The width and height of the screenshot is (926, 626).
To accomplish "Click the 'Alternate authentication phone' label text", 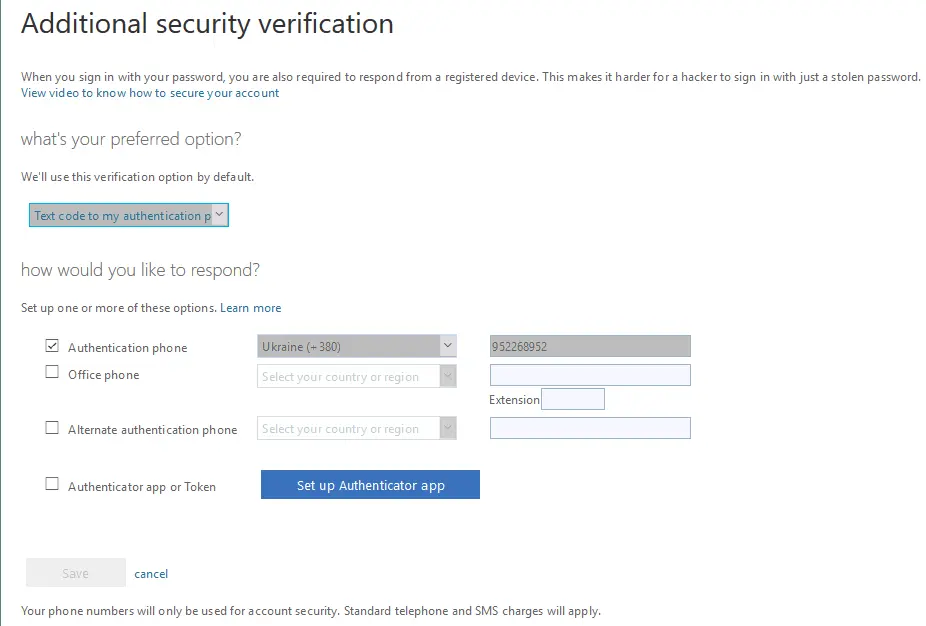I will [x=152, y=430].
